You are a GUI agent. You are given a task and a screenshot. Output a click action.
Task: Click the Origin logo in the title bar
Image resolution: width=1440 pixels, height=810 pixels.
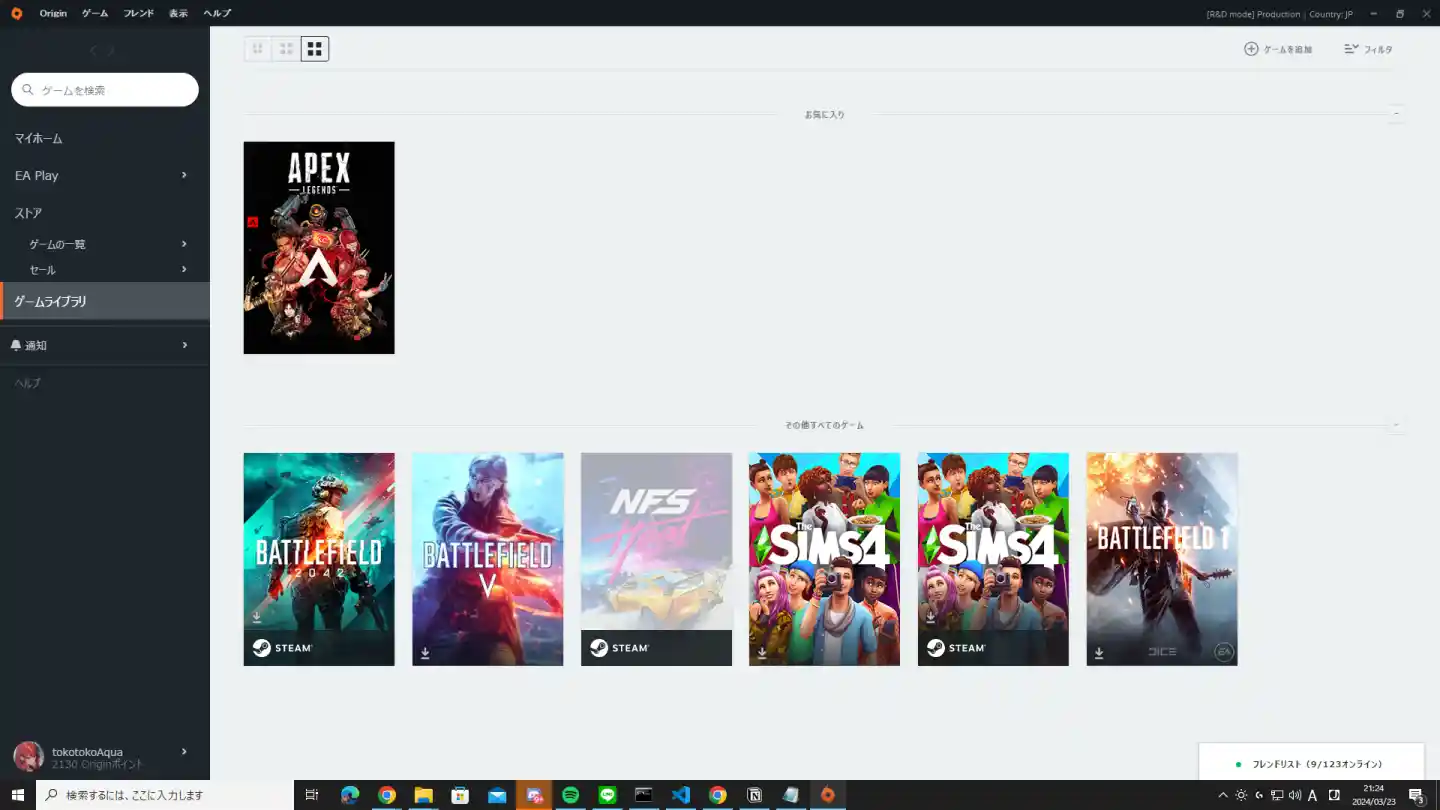tap(16, 13)
